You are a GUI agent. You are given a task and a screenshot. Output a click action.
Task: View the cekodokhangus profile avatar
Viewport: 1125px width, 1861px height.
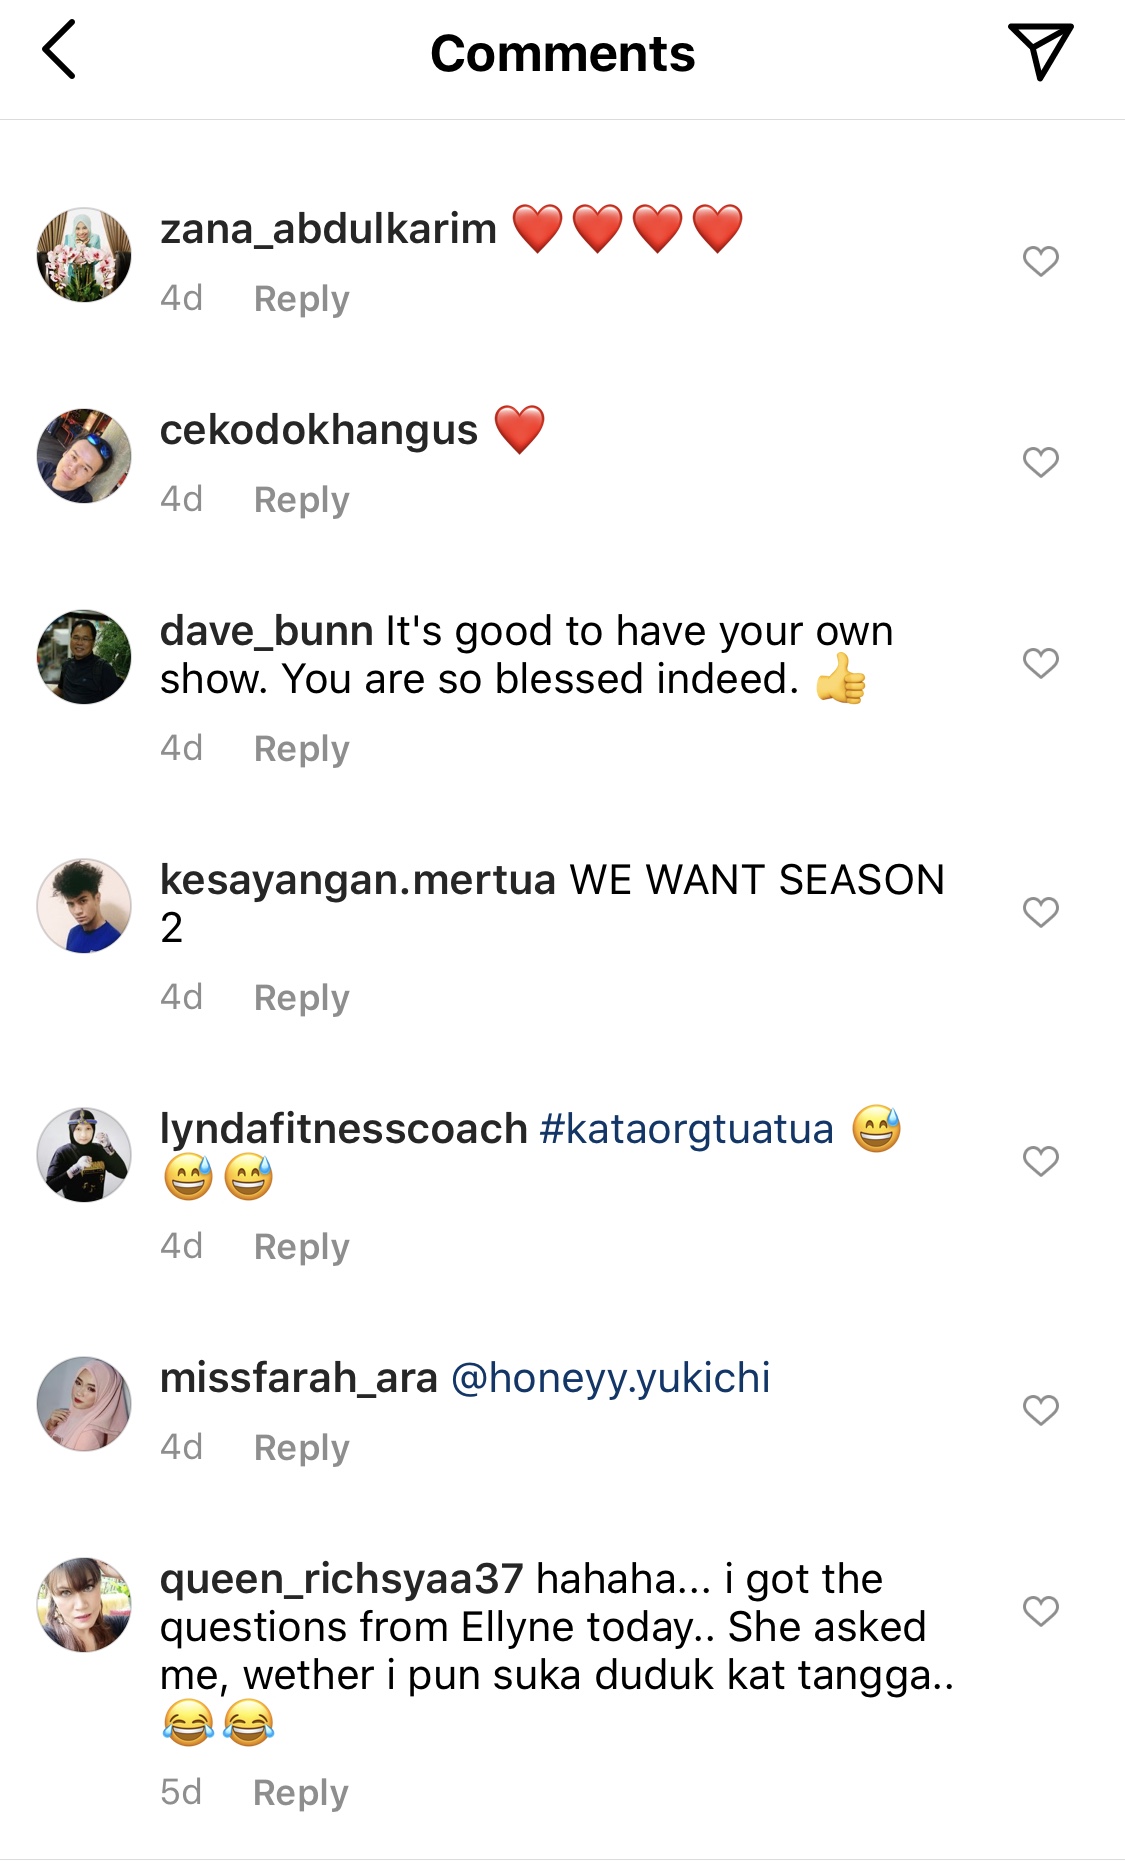click(84, 456)
